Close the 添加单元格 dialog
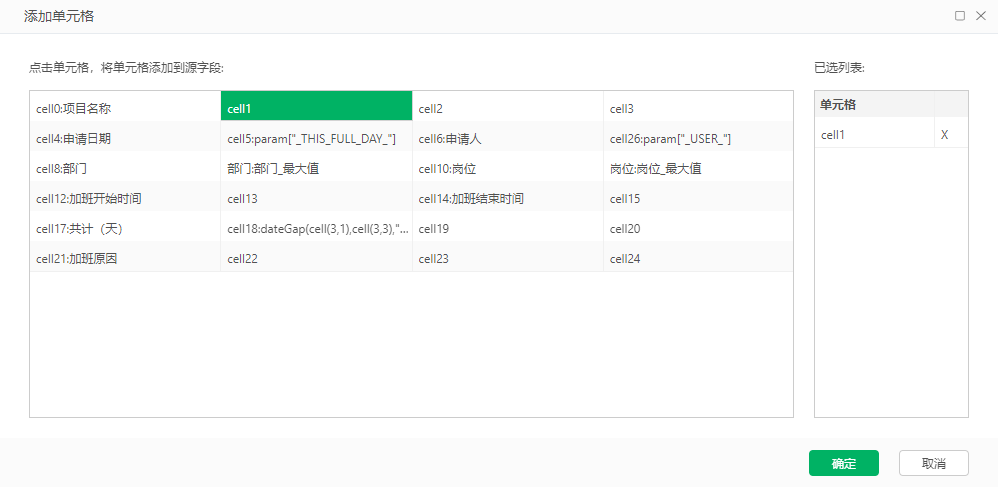This screenshot has width=998, height=487. coord(980,16)
